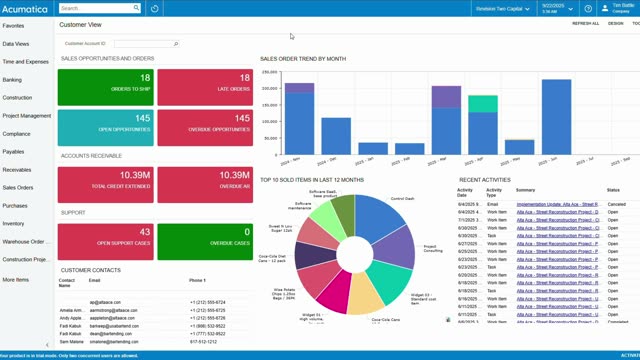Open the Implementation Update activity link
This screenshot has width=640, height=360.
[x=558, y=204]
